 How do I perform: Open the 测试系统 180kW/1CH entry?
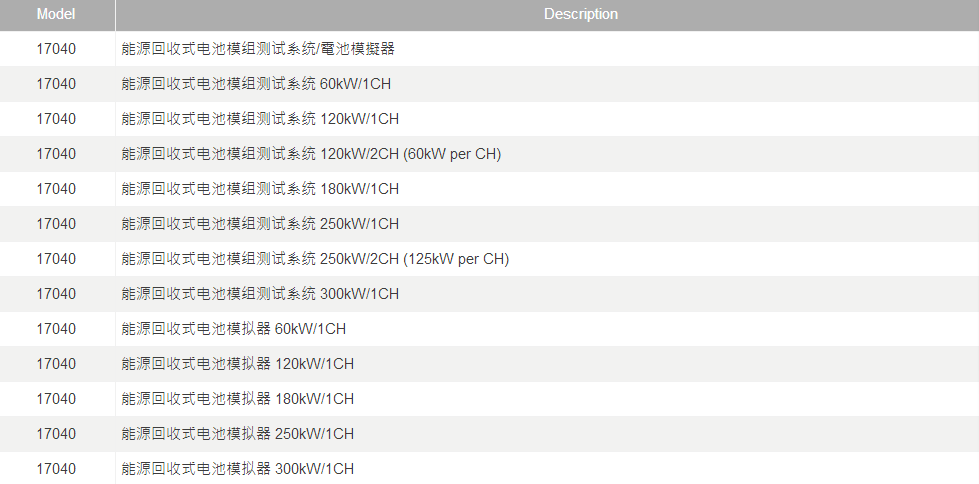[x=260, y=188]
